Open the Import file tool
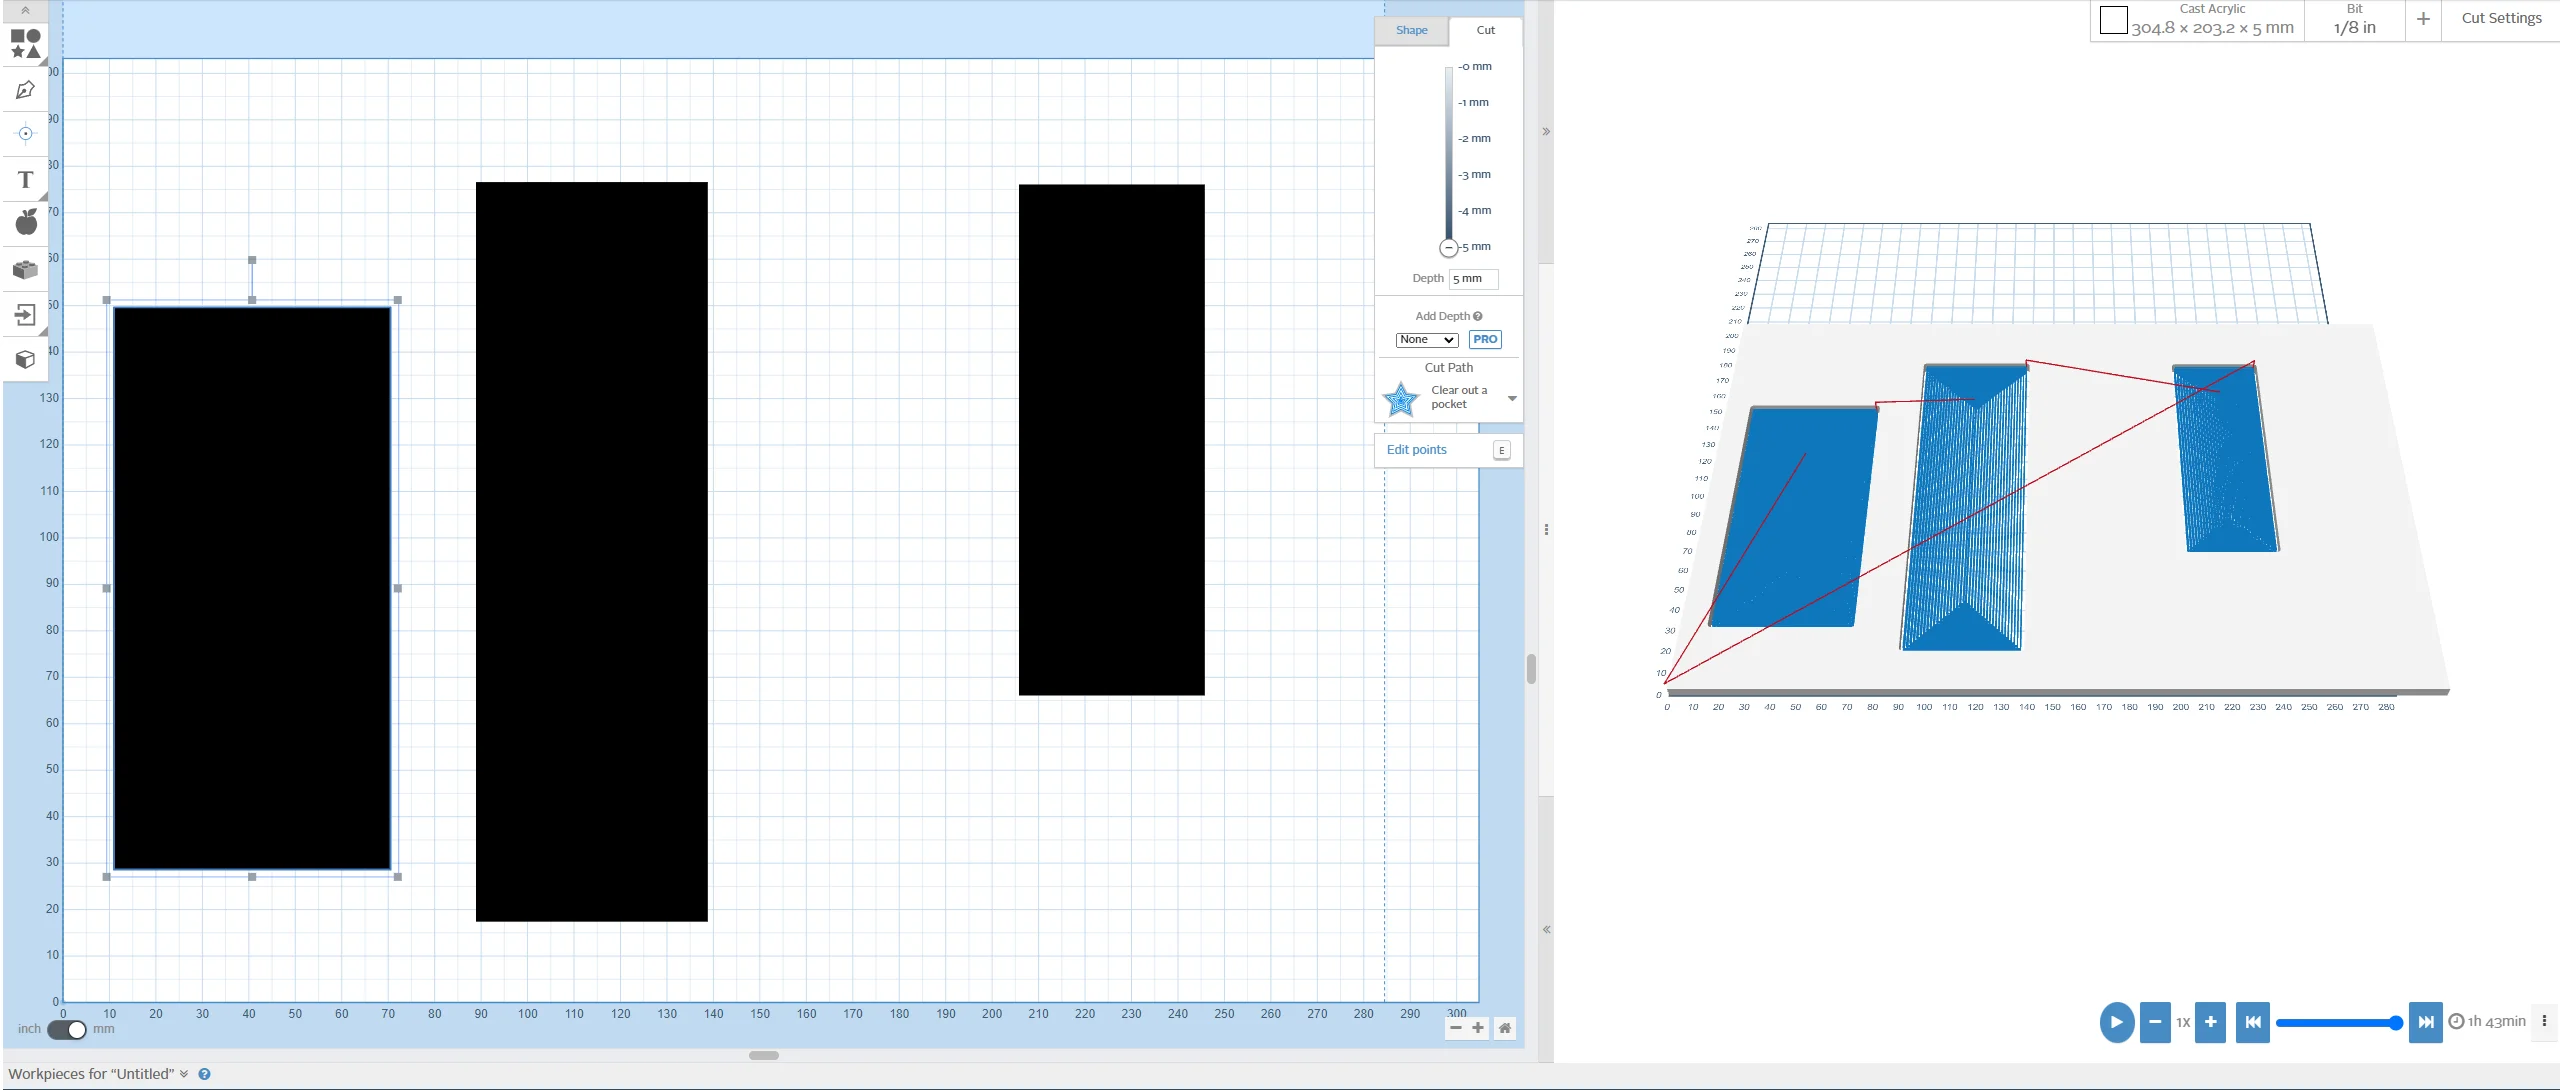Image resolution: width=2560 pixels, height=1090 pixels. [25, 315]
